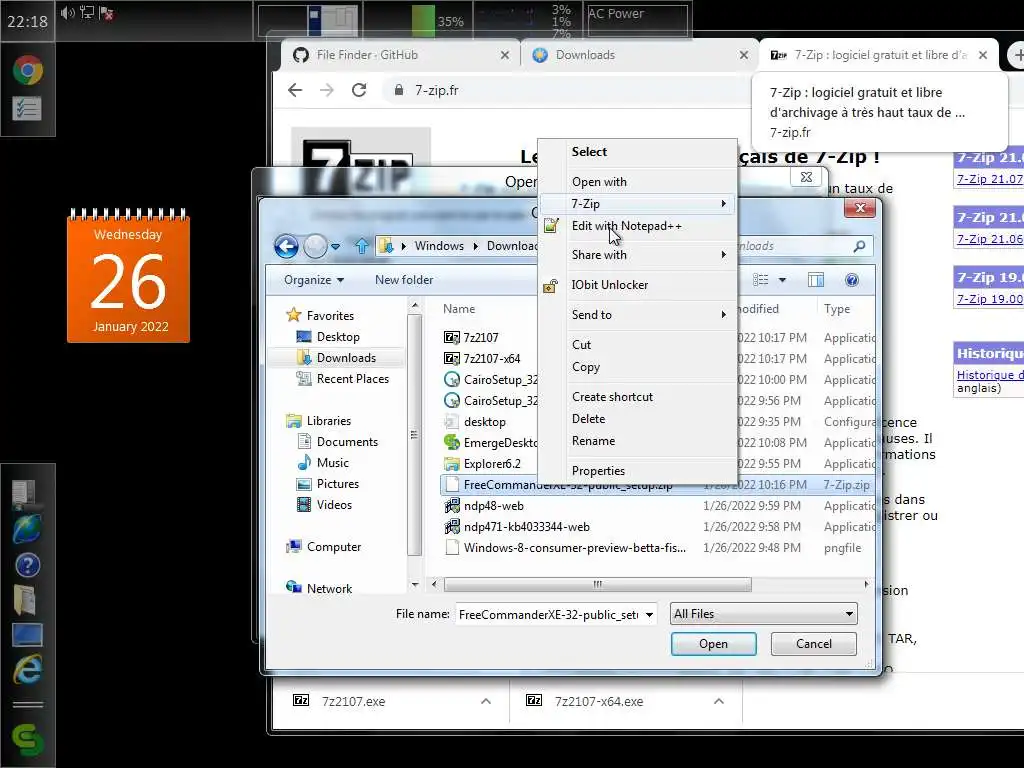Open the folder icon in left dock
This screenshot has width=1024, height=768.
click(x=25, y=600)
